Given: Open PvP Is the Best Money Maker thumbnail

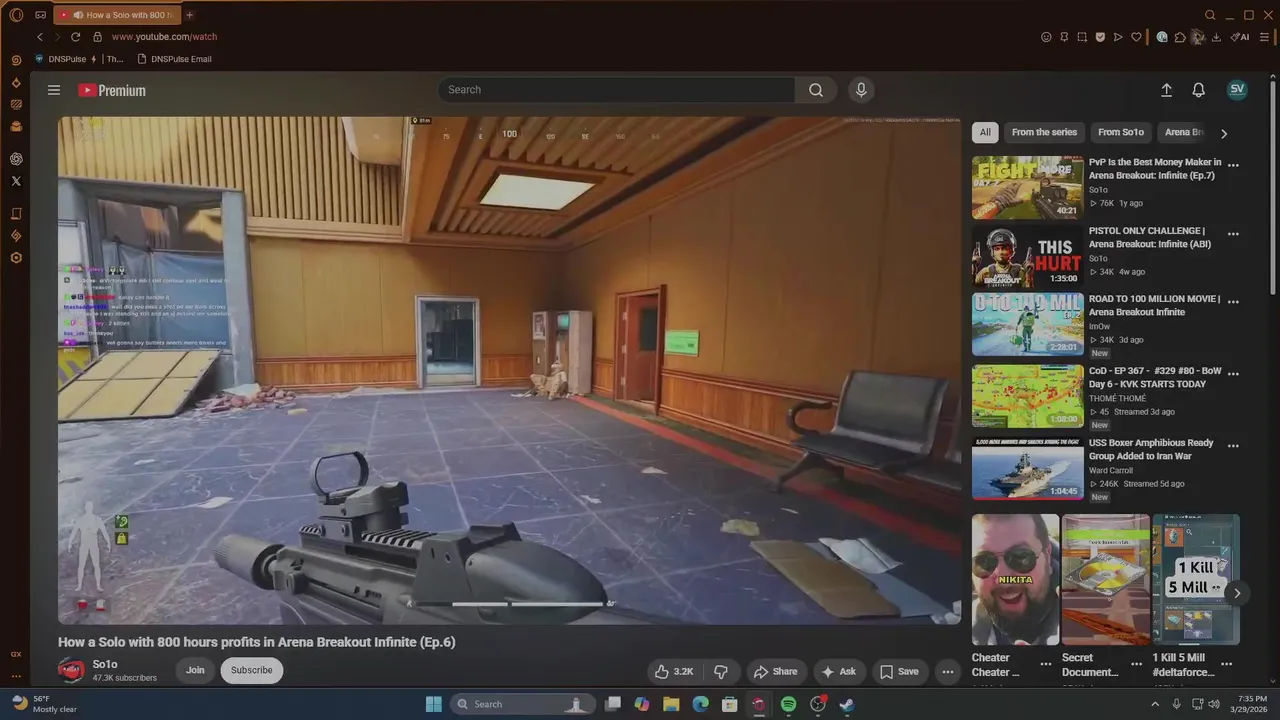Looking at the screenshot, I should coord(1027,187).
